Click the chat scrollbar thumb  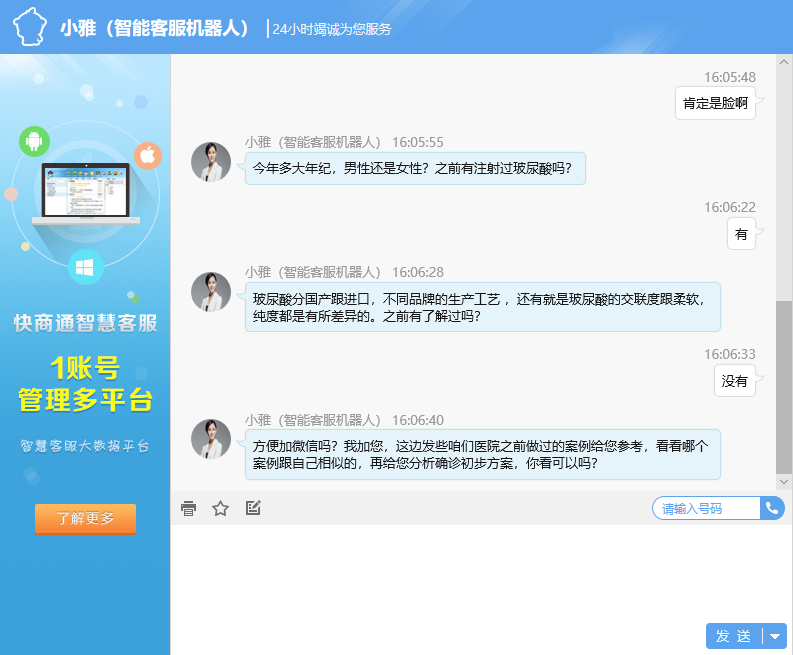coord(784,385)
